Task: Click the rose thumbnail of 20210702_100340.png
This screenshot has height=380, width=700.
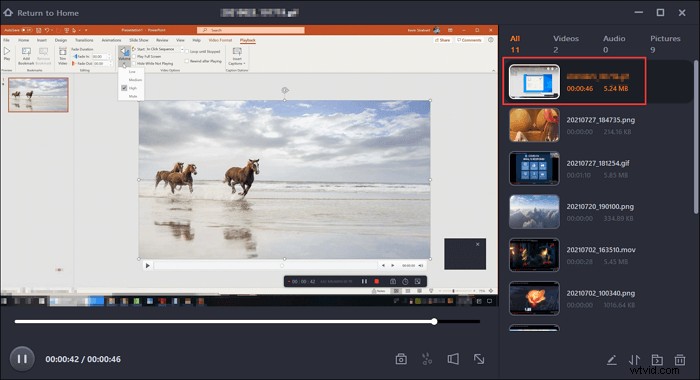Action: 534,298
